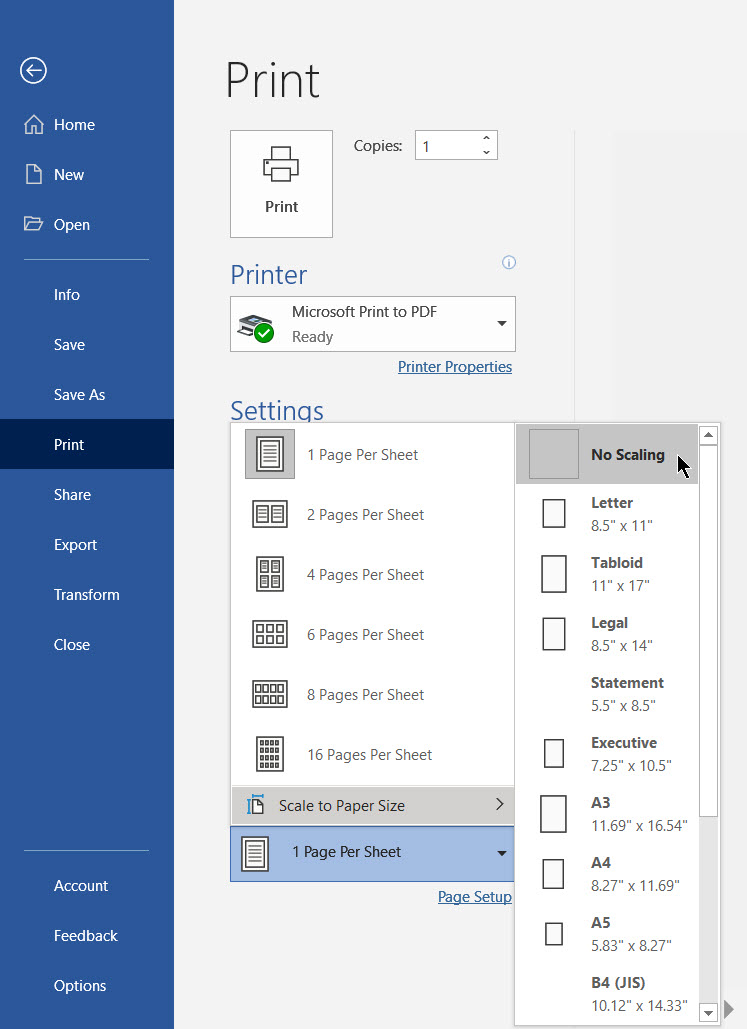Click the Open folder icon
Screen dimensions: 747x1029
33,224
